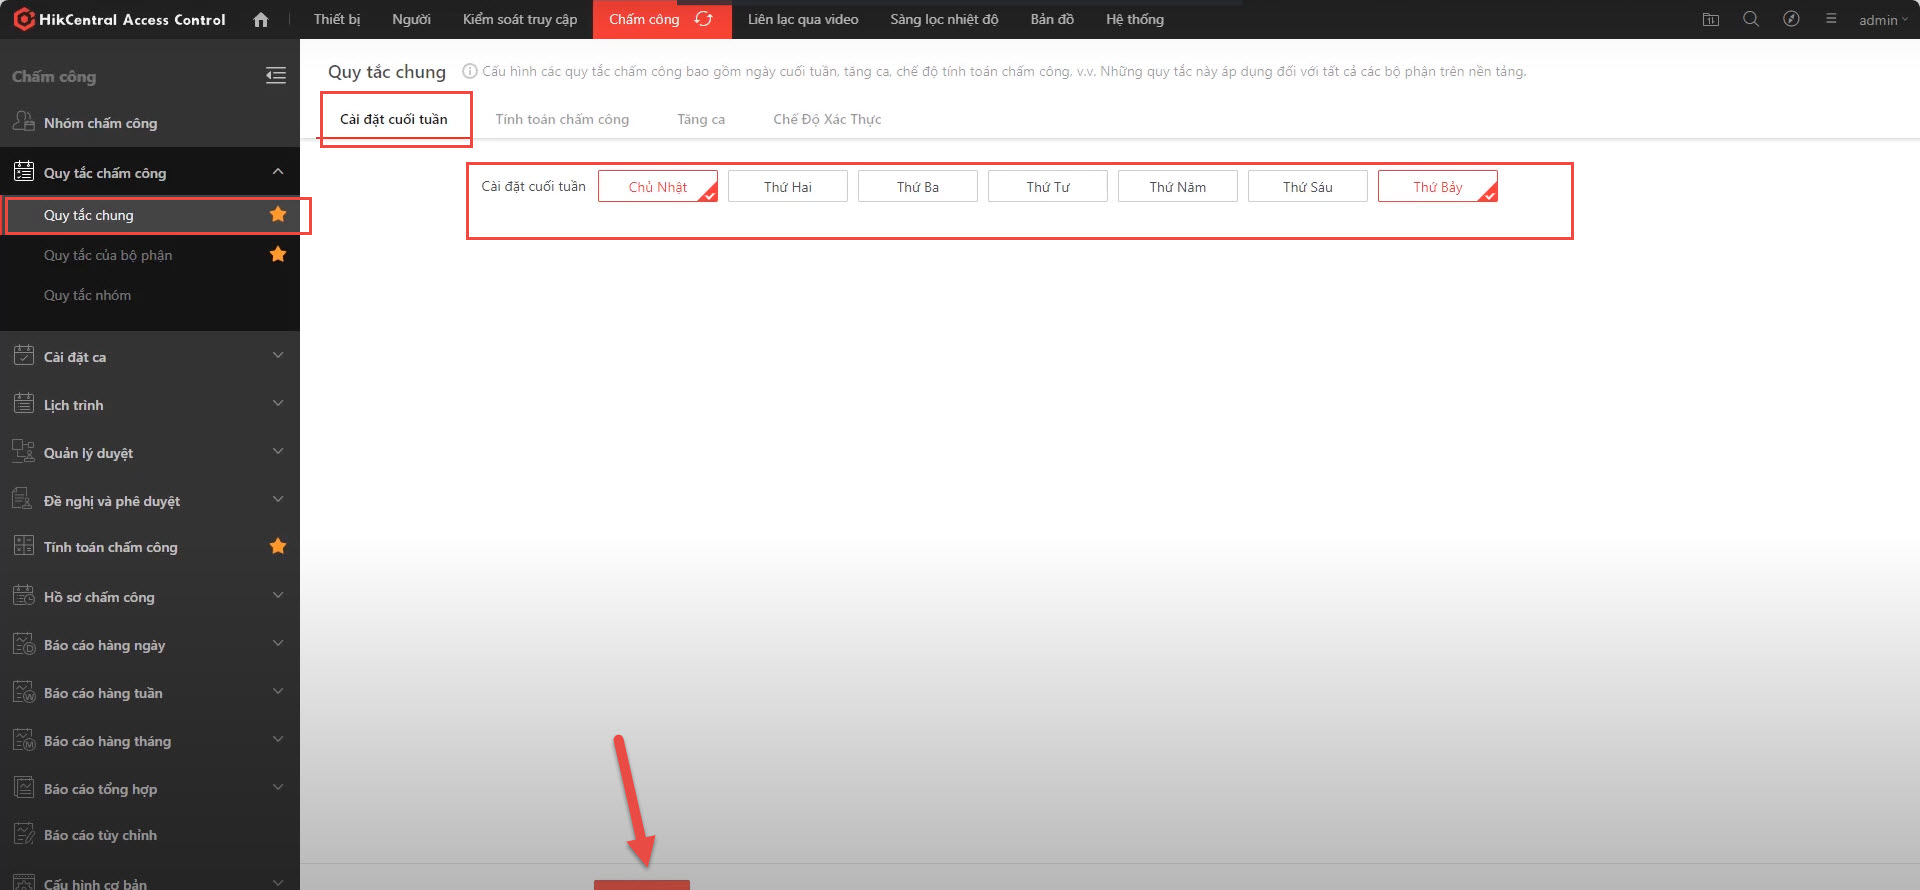Open the search icon in top right

(x=1750, y=19)
